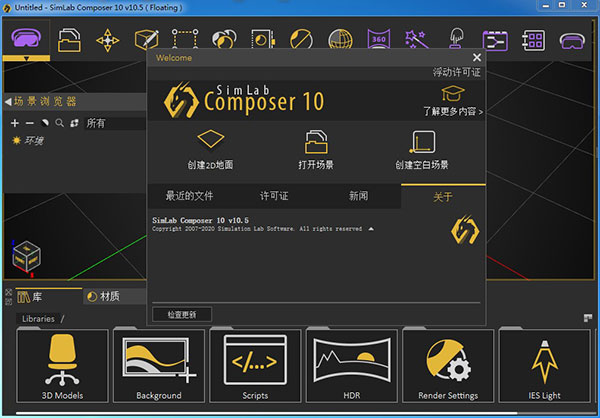Switch to 新闻 tab
Image resolution: width=600 pixels, height=418 pixels.
358,196
